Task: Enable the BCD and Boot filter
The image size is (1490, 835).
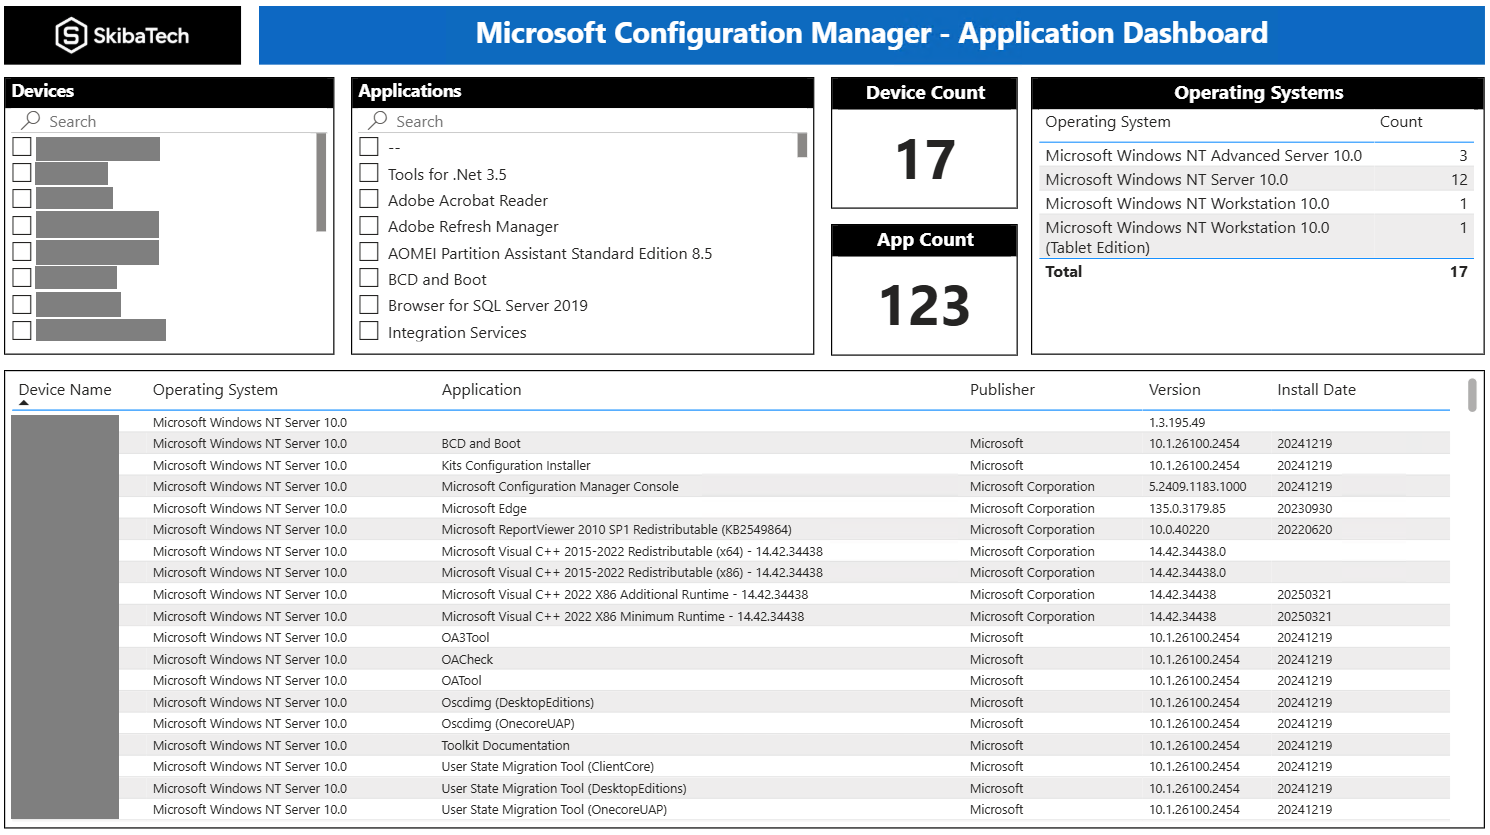Action: (368, 278)
